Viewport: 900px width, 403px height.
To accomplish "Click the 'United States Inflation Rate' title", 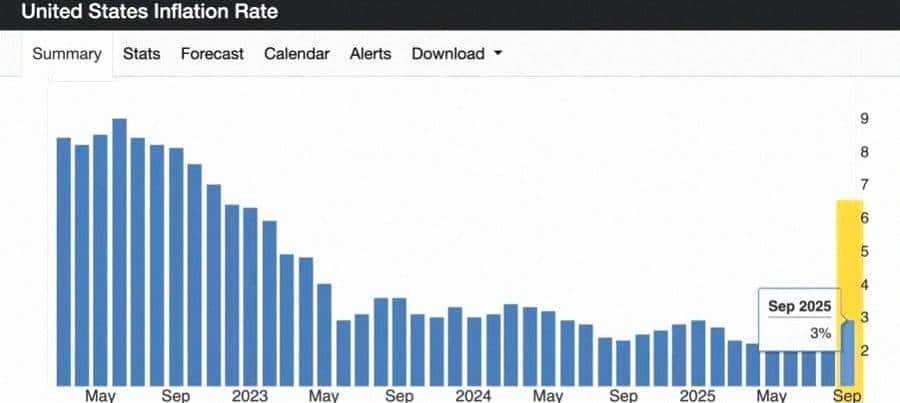I will (150, 11).
